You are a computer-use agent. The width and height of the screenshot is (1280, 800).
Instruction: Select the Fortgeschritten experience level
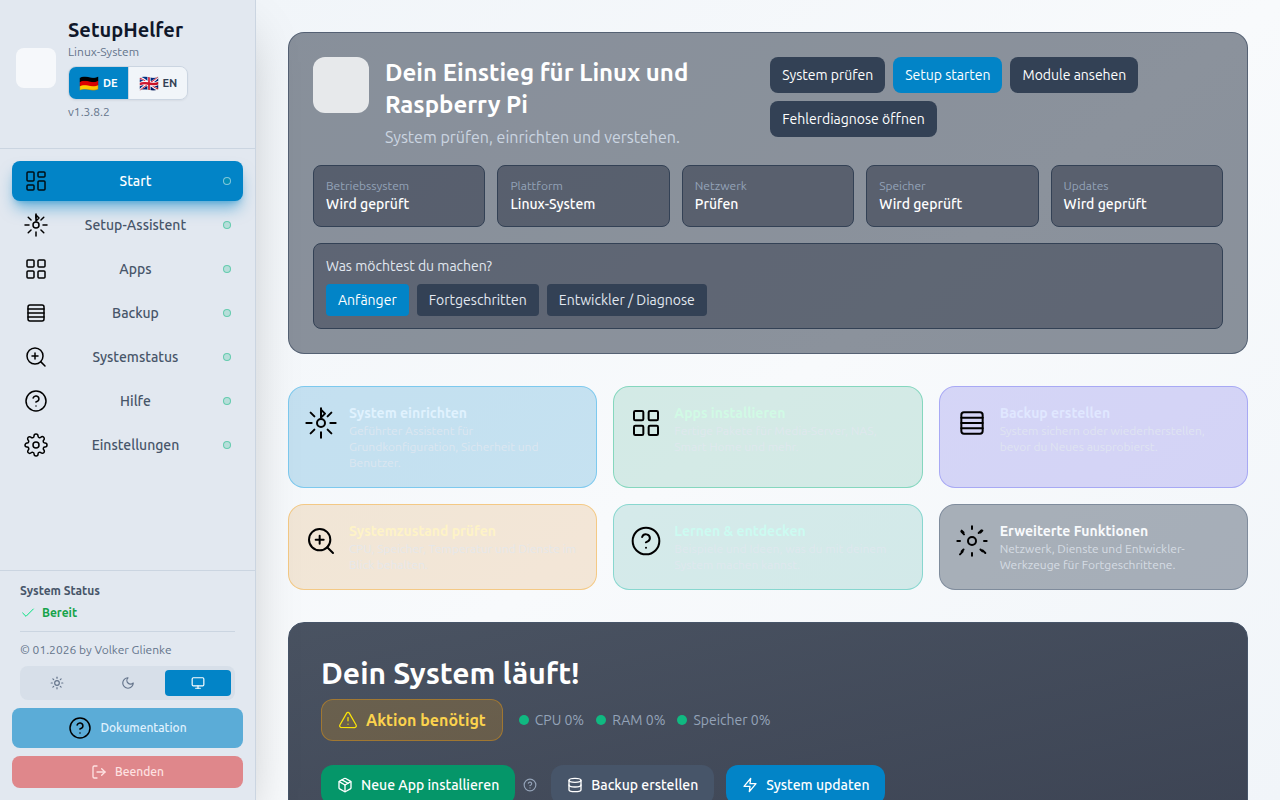tap(478, 300)
